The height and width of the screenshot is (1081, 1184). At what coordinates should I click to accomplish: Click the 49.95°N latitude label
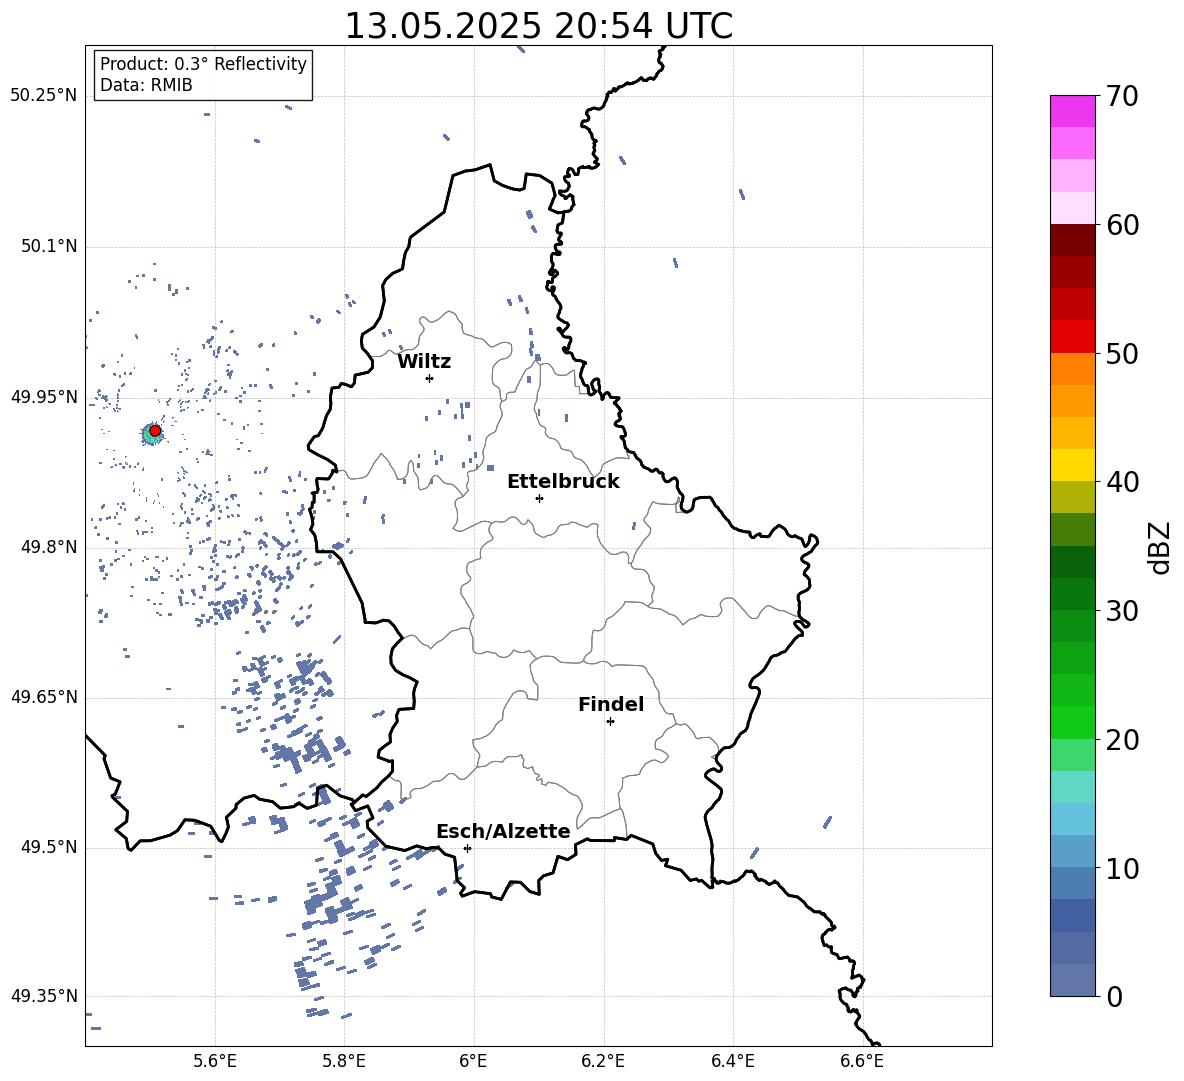(43, 397)
